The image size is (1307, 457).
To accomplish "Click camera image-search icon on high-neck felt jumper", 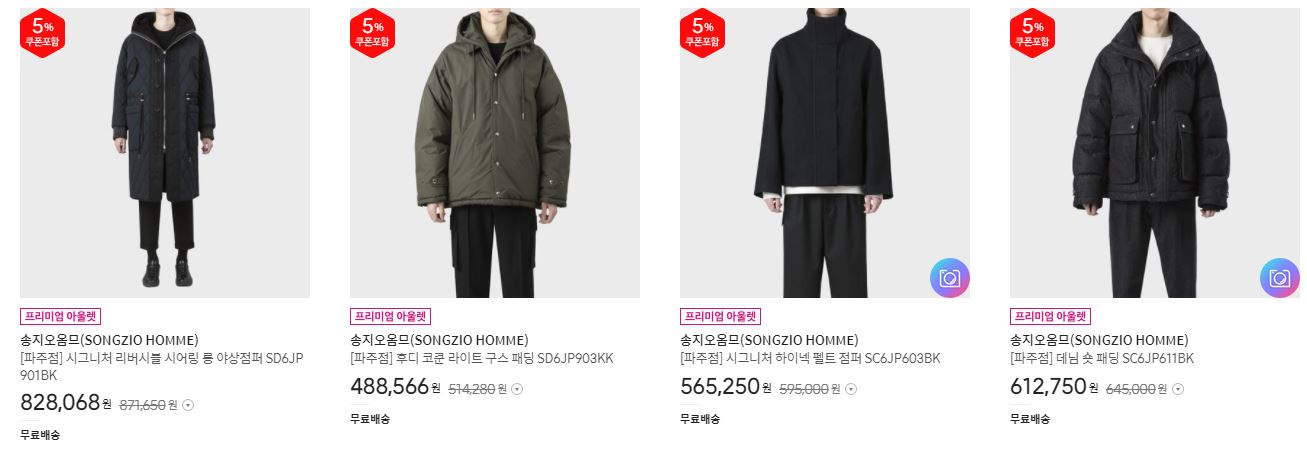I will click(x=950, y=278).
